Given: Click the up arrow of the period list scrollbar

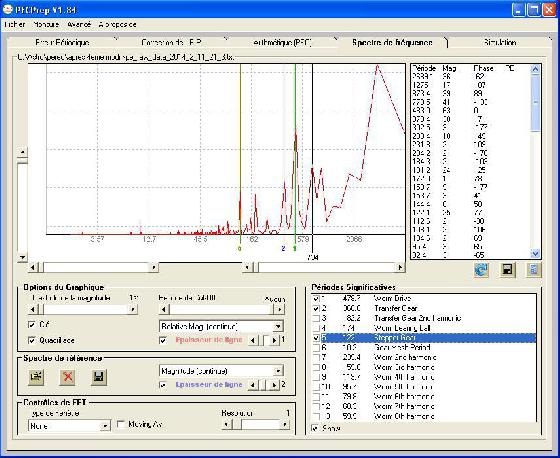Looking at the screenshot, I should coord(535,69).
